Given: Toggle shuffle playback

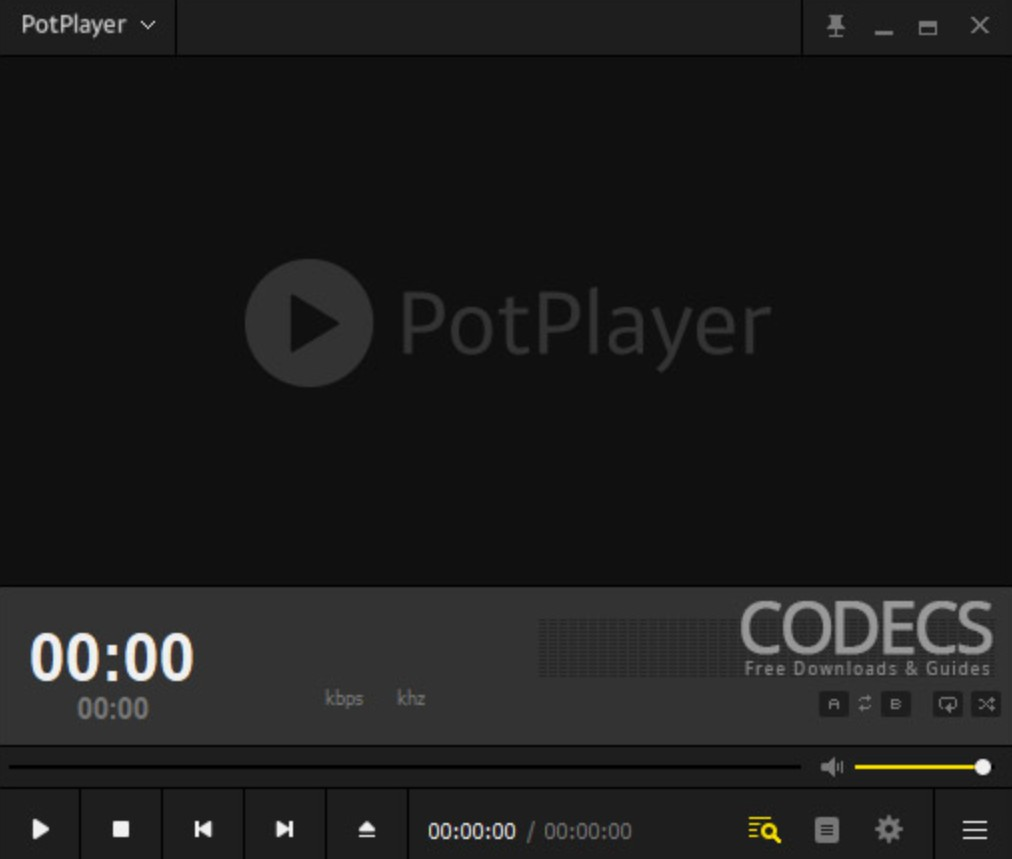Looking at the screenshot, I should (x=986, y=704).
